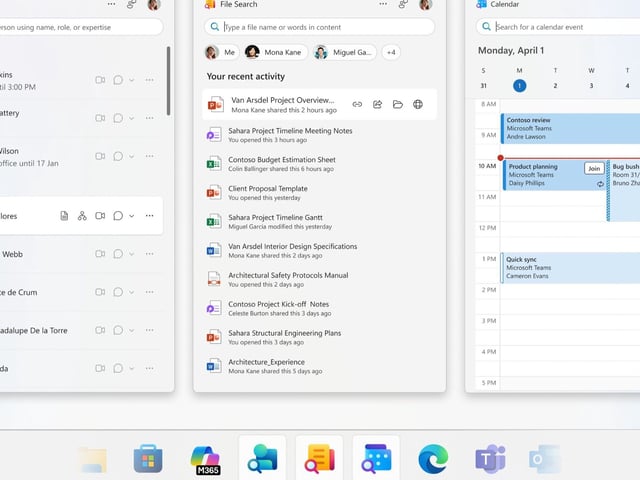Screen dimensions: 640x480
Task: Select day 31 in the calendar week
Action: (483, 86)
